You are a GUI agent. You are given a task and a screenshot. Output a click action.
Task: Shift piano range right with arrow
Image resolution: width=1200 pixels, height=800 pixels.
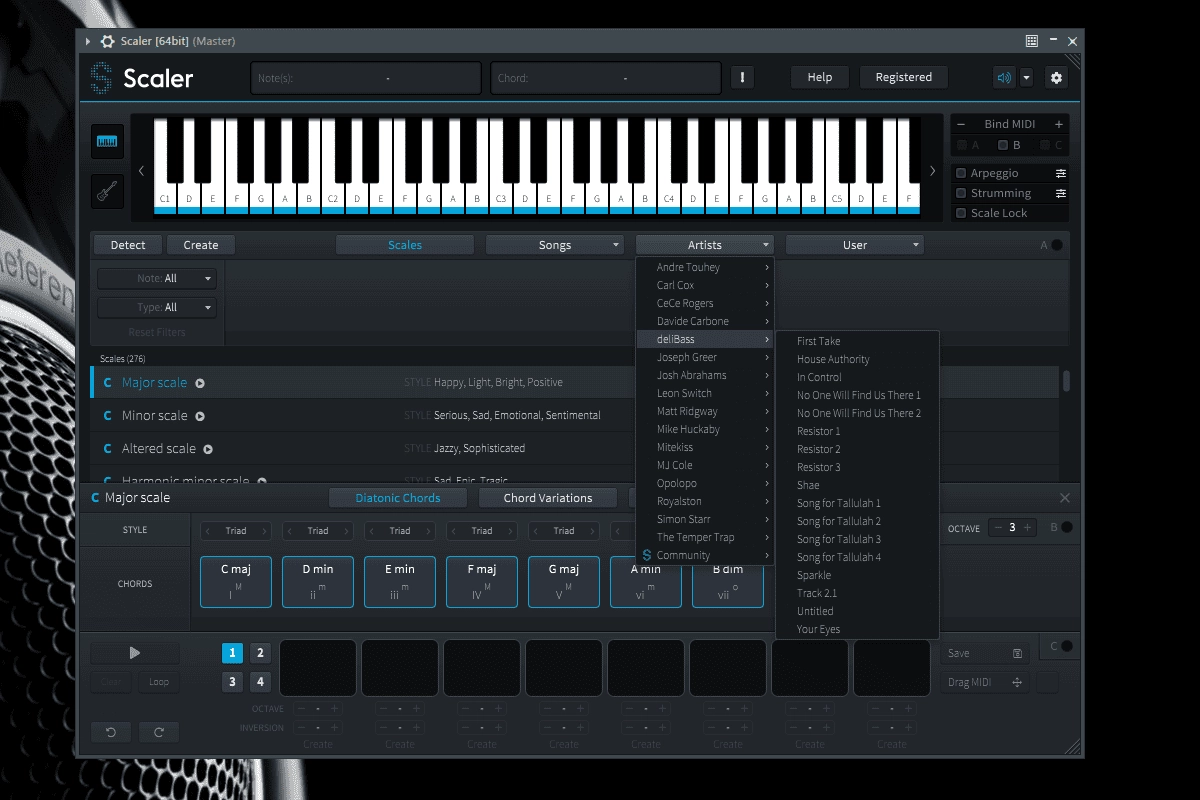(933, 171)
